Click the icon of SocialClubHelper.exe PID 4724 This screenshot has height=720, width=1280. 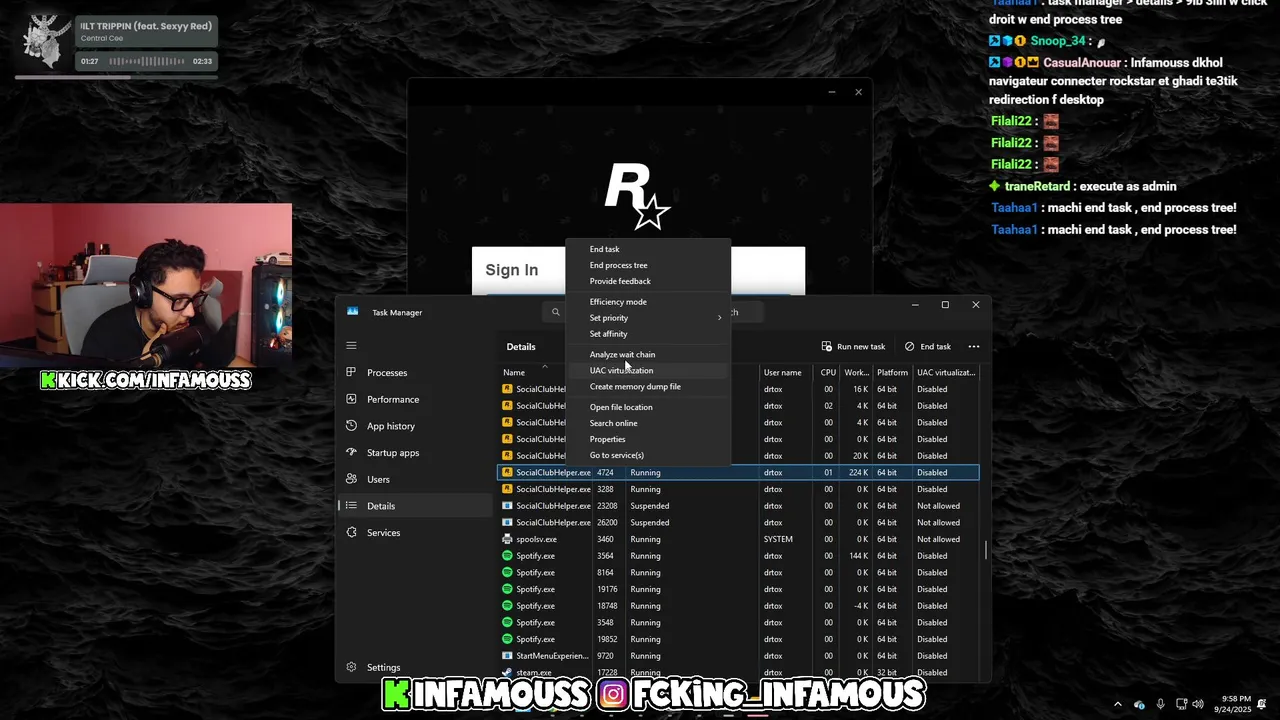507,472
